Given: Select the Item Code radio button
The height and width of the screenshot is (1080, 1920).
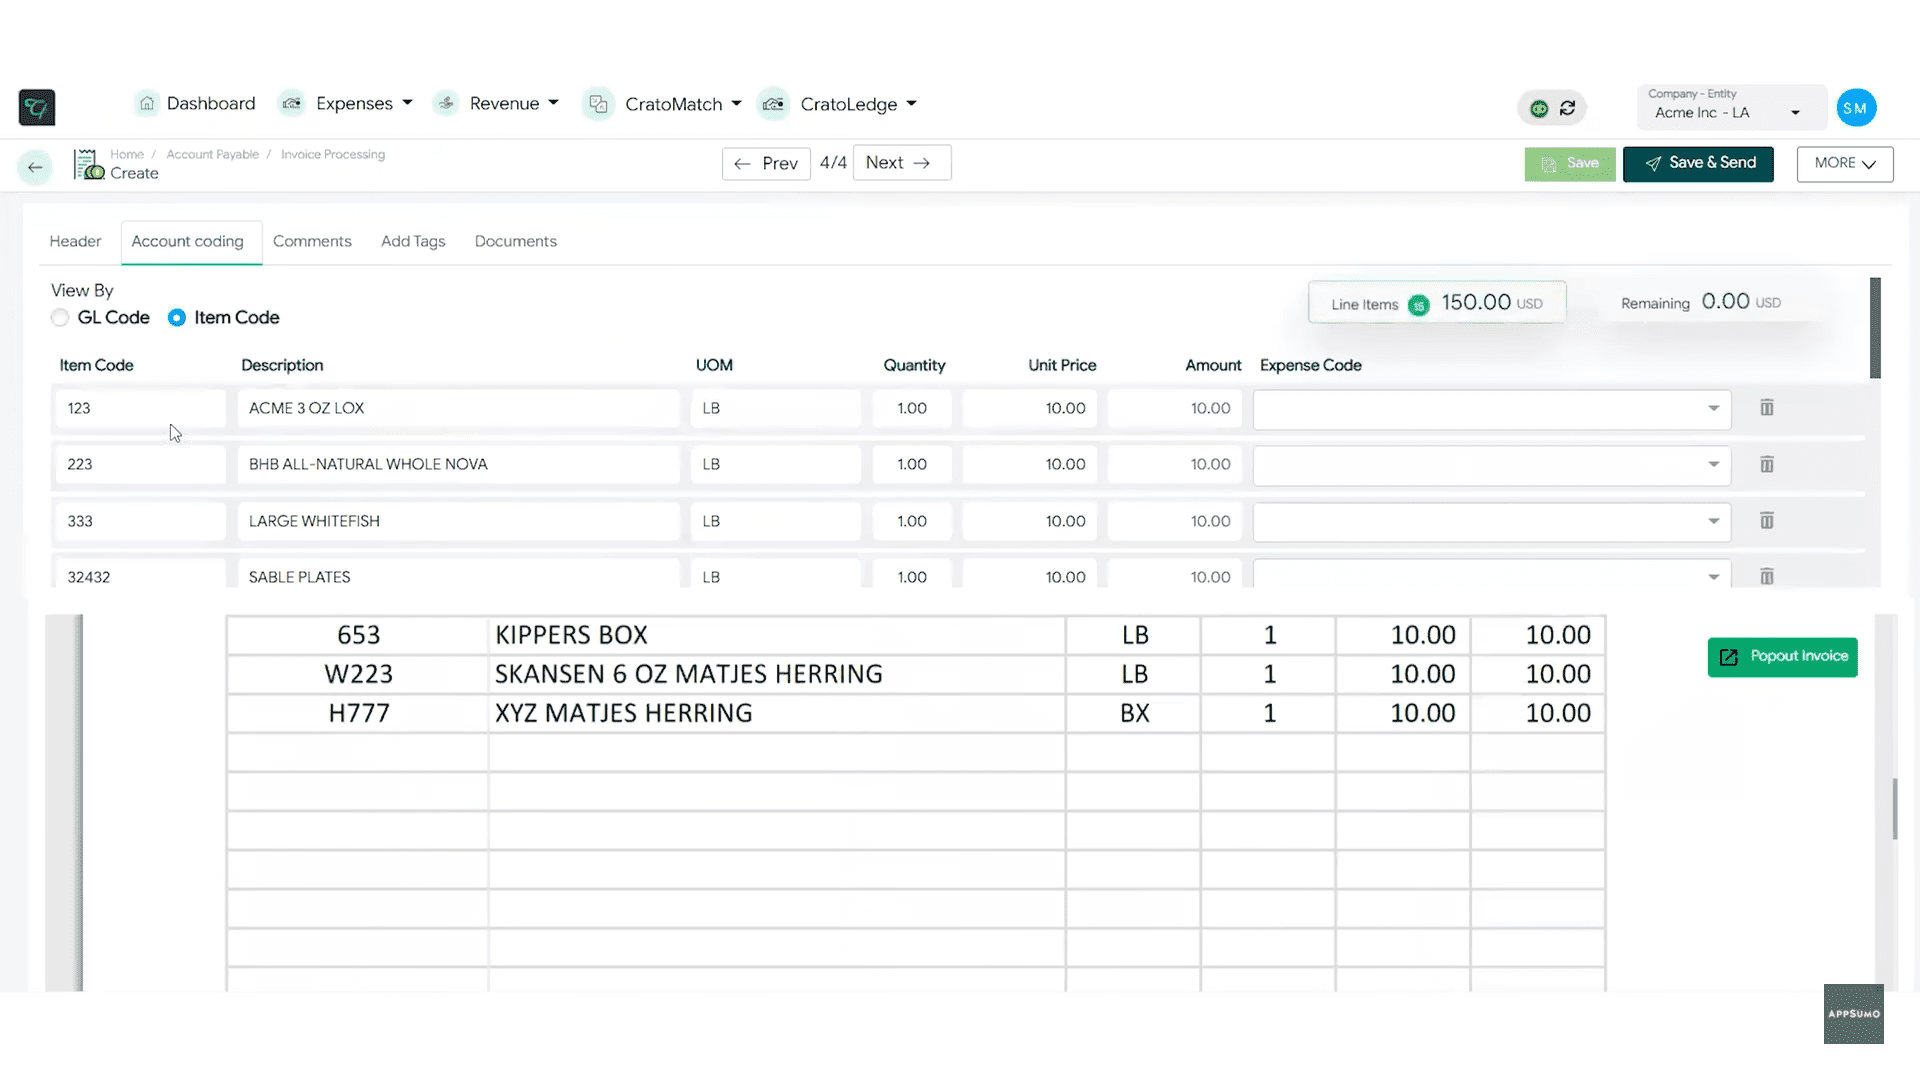Looking at the screenshot, I should pyautogui.click(x=177, y=318).
